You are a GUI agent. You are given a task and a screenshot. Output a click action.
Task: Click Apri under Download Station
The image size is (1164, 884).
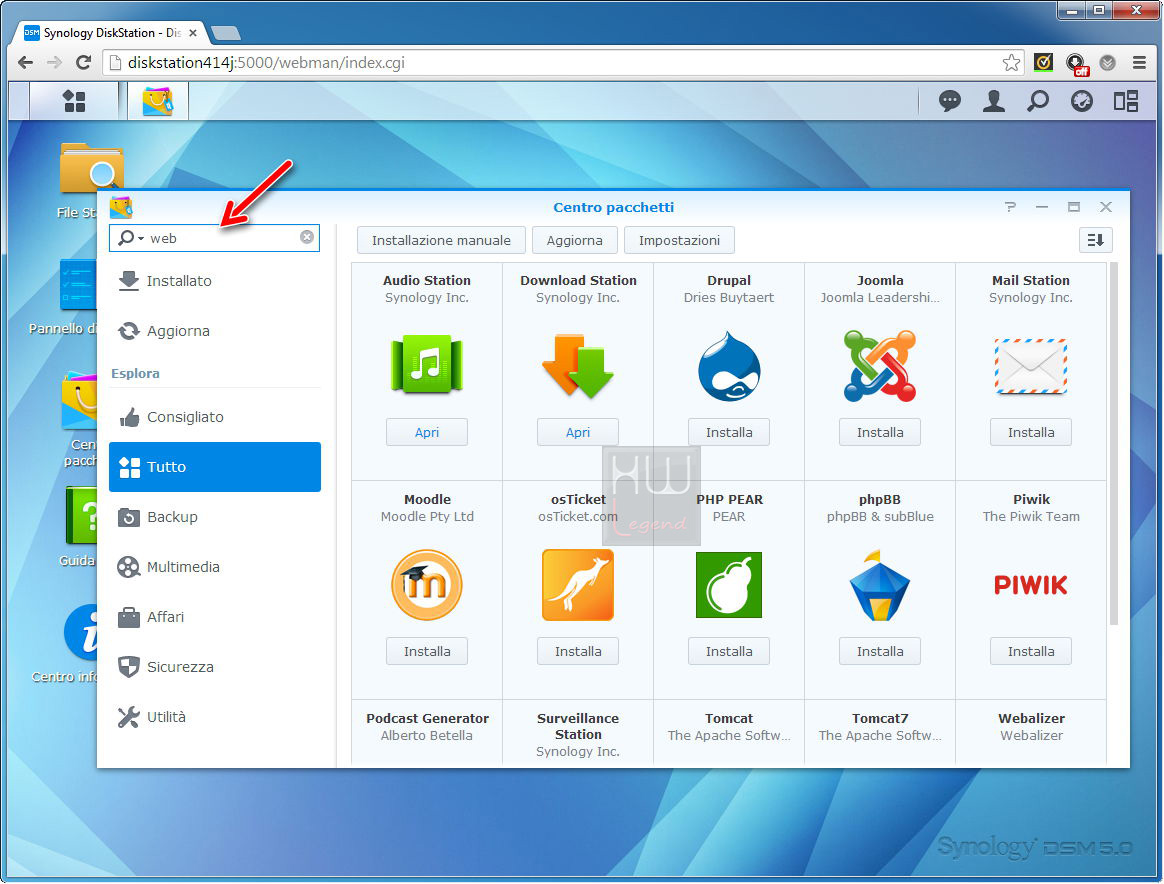click(578, 432)
